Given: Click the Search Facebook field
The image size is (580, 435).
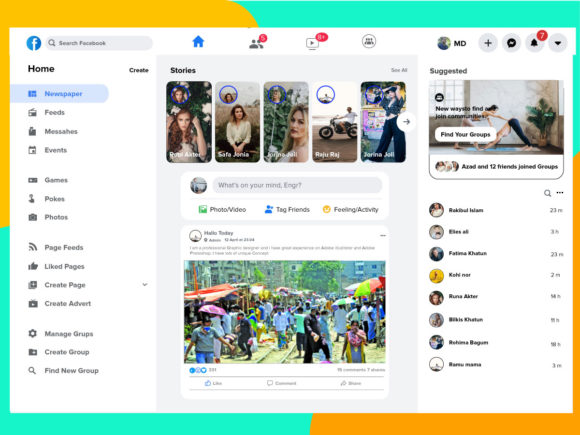Looking at the screenshot, I should [99, 43].
